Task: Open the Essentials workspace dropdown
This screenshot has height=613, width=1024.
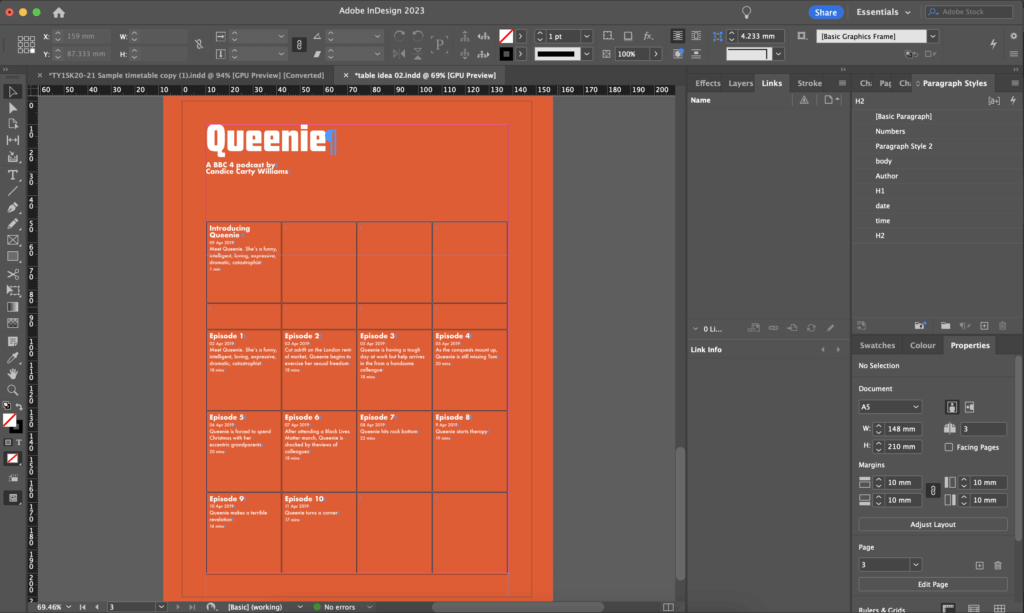Action: (x=884, y=12)
